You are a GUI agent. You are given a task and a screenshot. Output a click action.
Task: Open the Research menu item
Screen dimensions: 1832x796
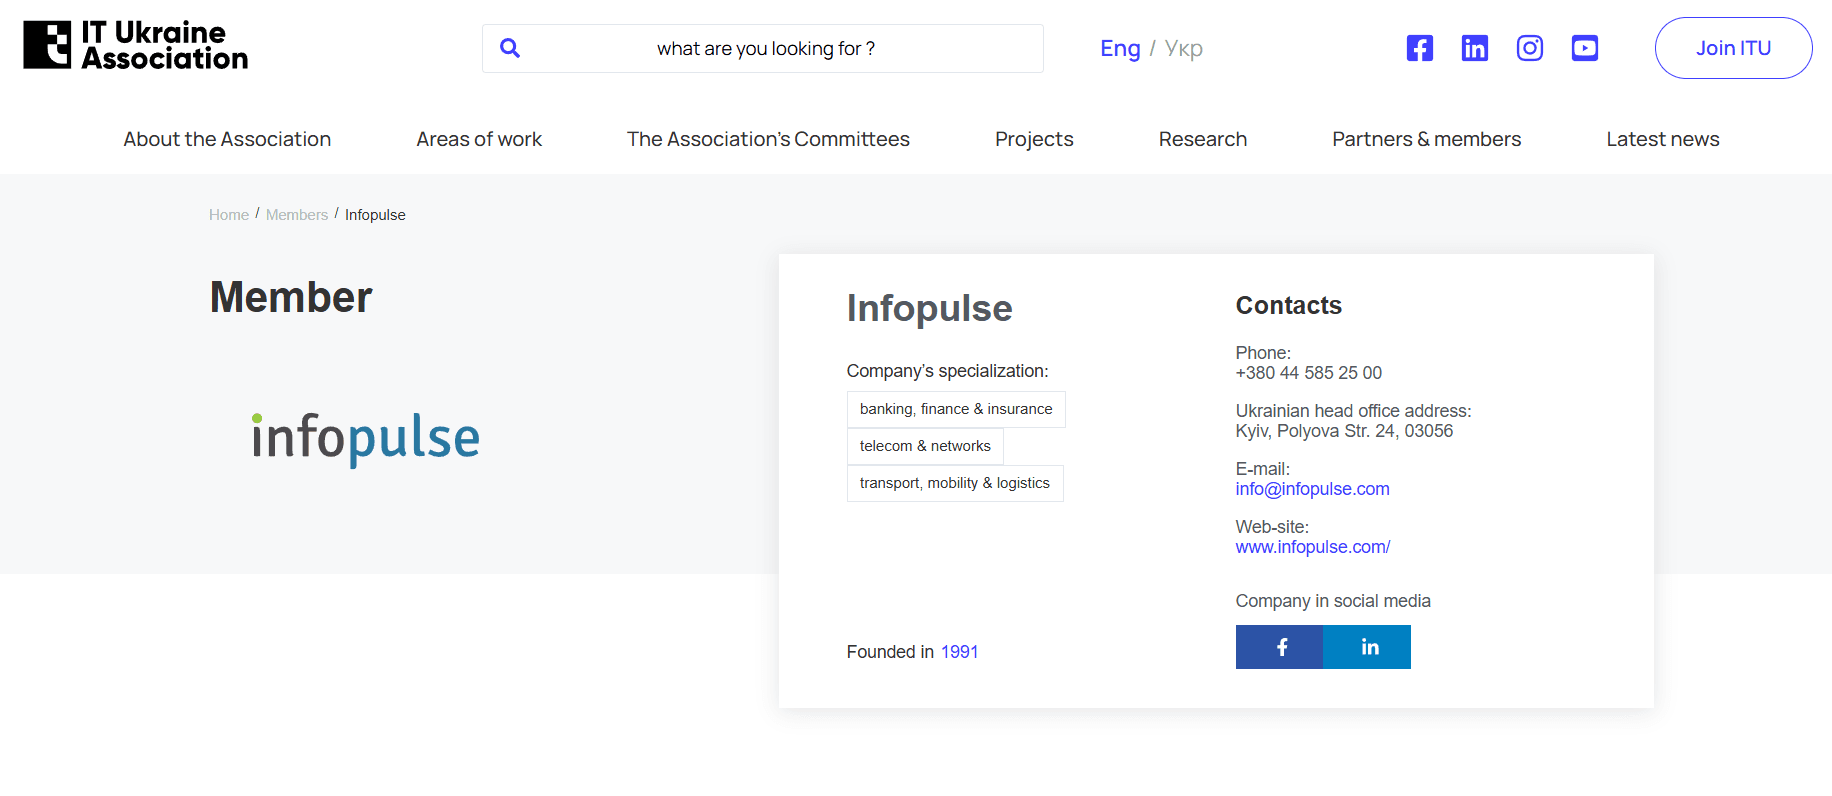tap(1203, 139)
